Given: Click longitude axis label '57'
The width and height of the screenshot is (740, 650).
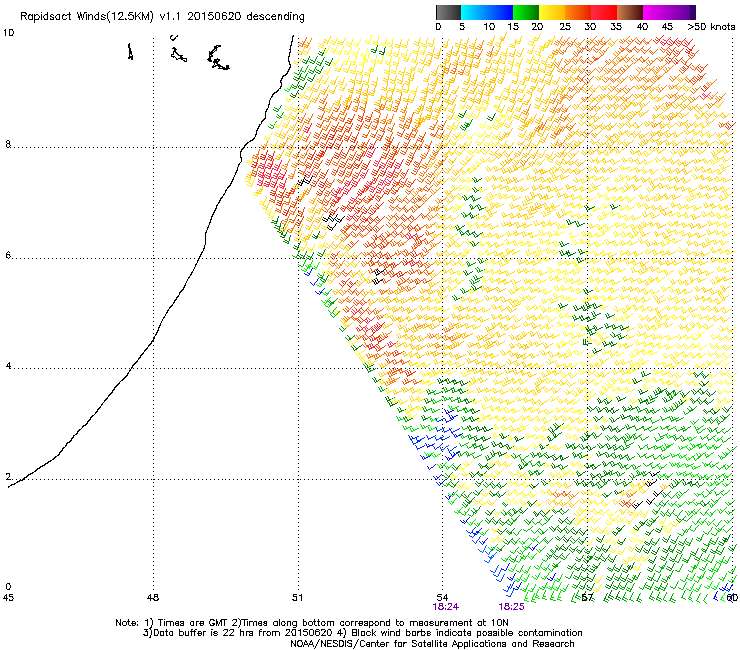Looking at the screenshot, I should tap(587, 598).
